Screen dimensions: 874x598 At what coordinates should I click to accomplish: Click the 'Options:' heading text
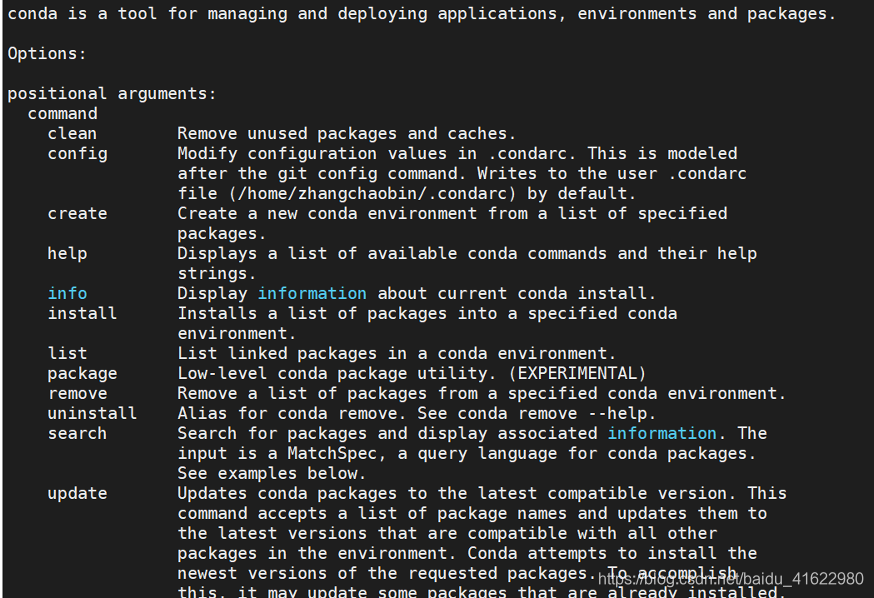(47, 54)
